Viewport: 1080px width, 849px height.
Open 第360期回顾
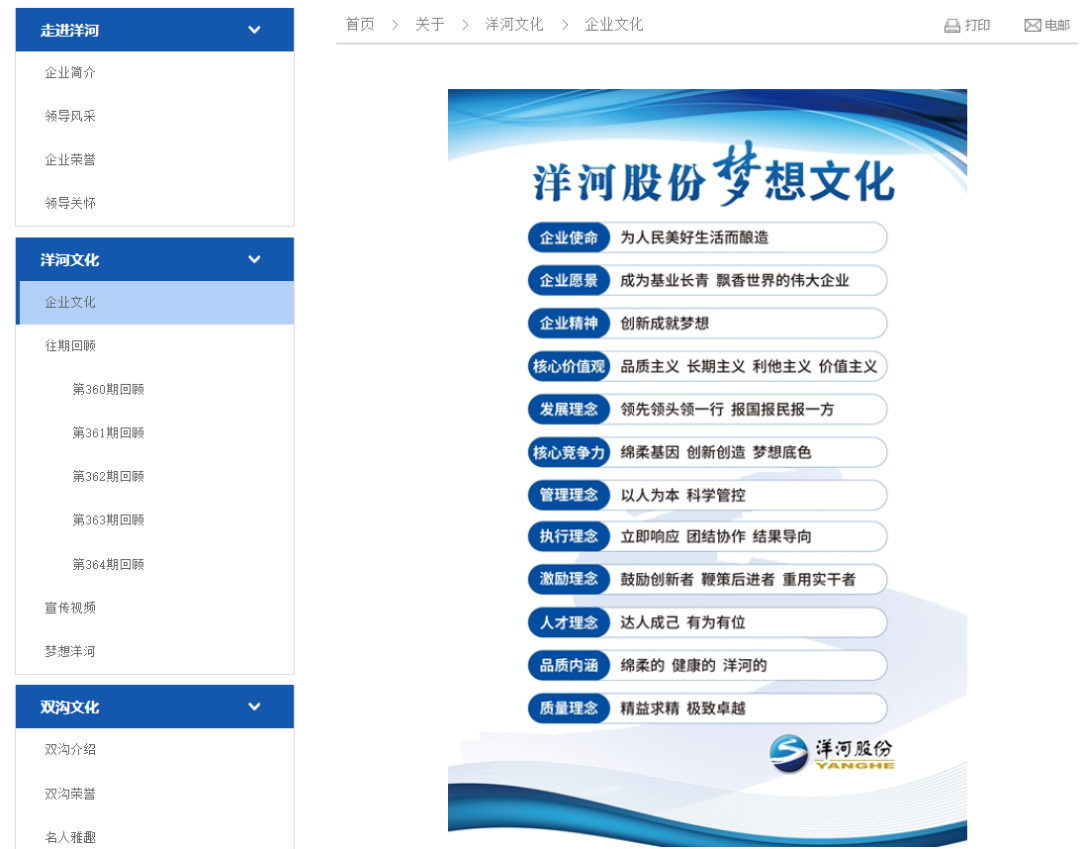tap(108, 390)
